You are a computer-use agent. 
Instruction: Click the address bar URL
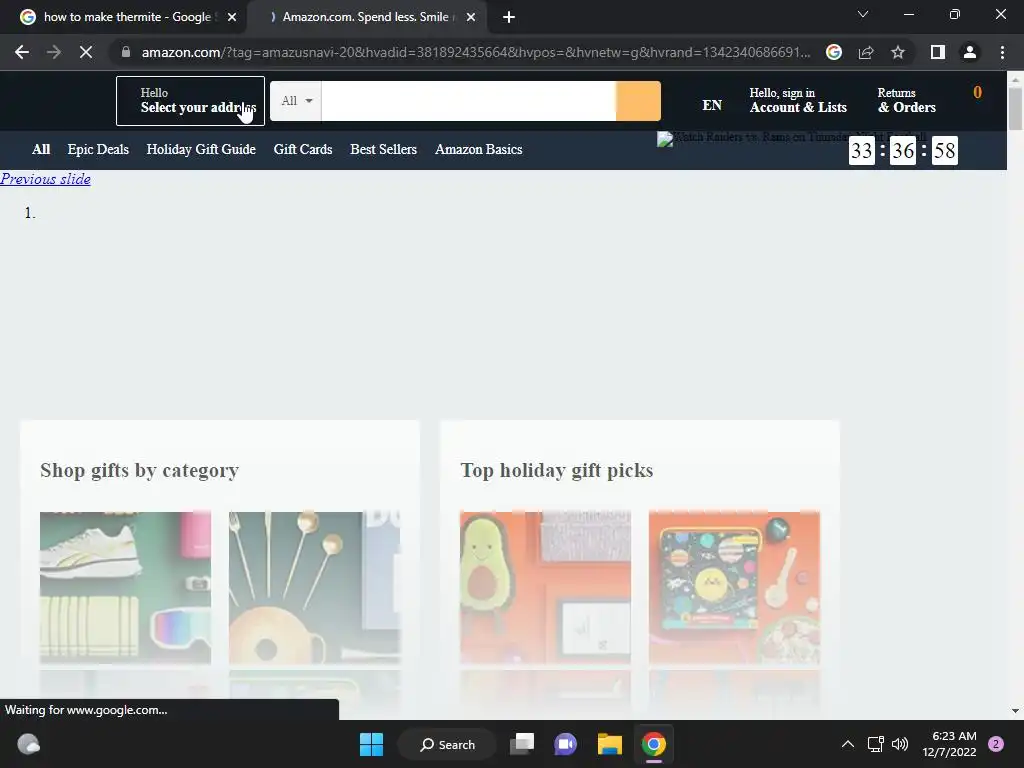pyautogui.click(x=475, y=52)
